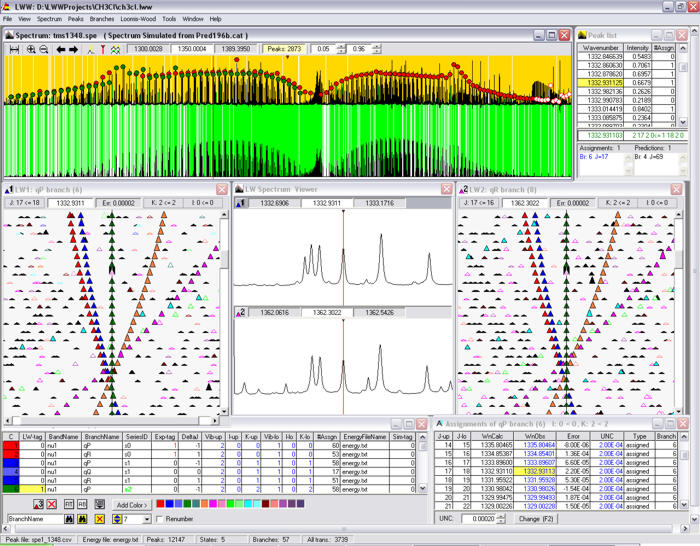Screen dimensions: 700x546
Task: Click the red X delete branch icon
Action: click(x=52, y=504)
